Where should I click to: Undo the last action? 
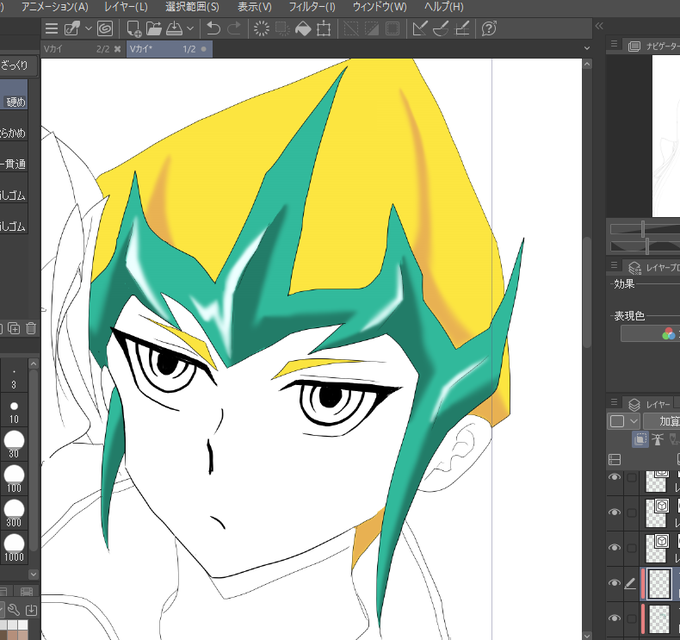click(x=213, y=29)
